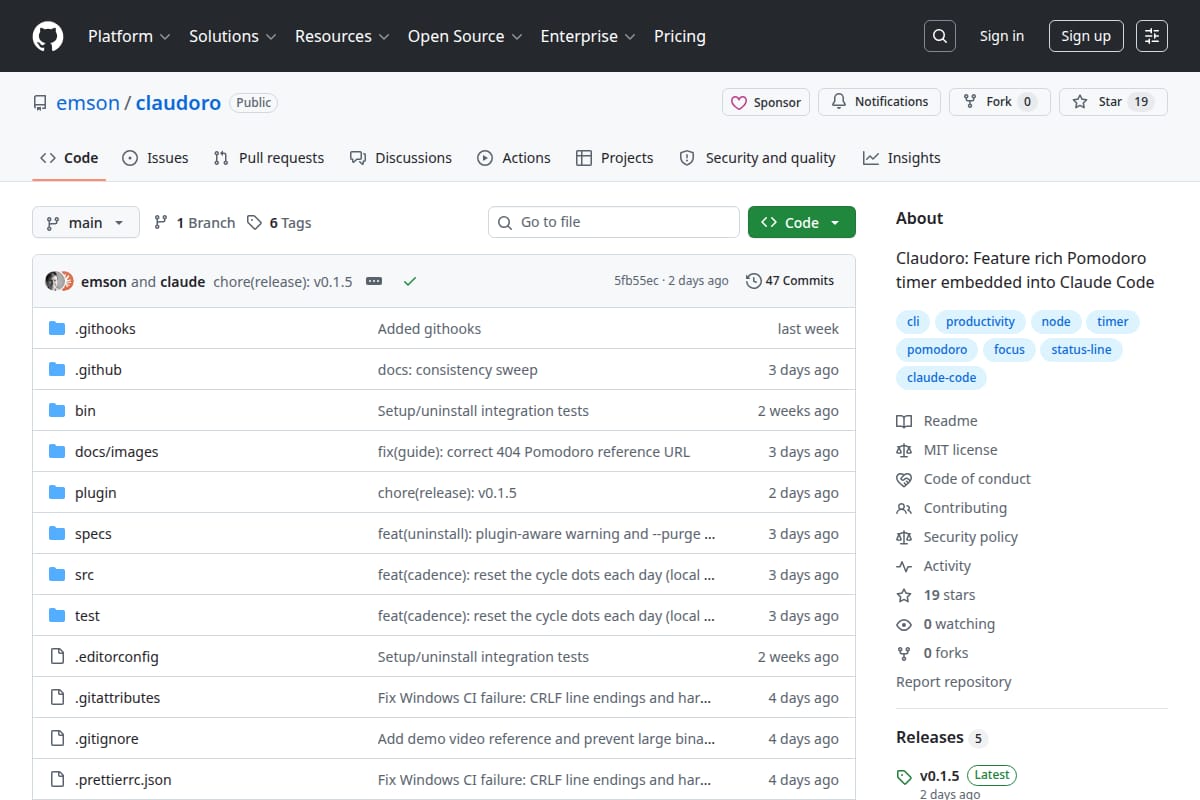Image resolution: width=1200 pixels, height=800 pixels.
Task: Click the .gitattributes file icon
Action: point(57,698)
